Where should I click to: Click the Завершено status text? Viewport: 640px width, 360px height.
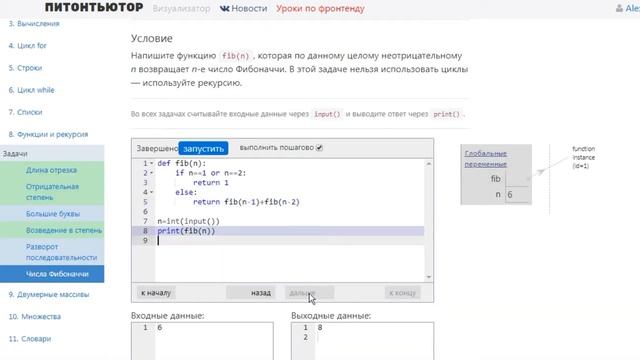tap(157, 148)
